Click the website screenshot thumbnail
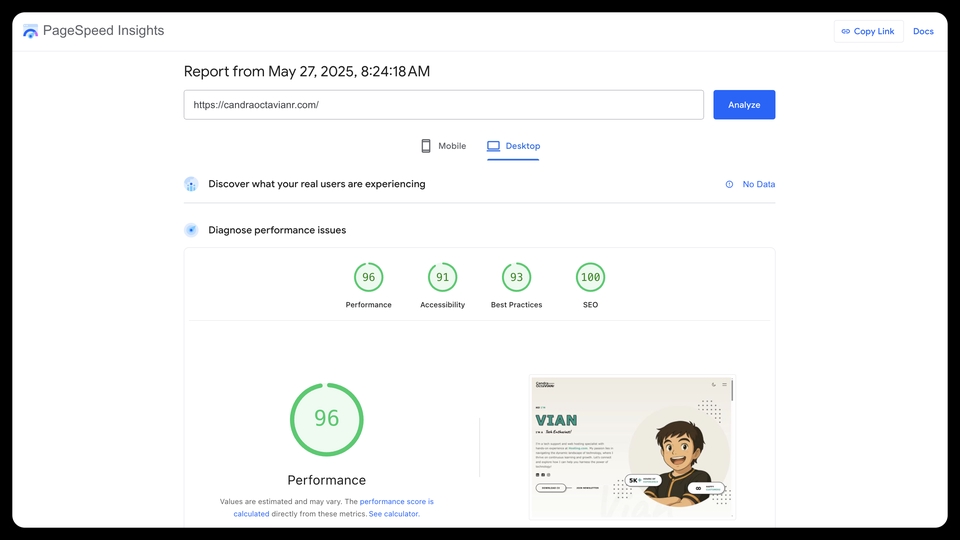This screenshot has height=540, width=960. (x=632, y=448)
